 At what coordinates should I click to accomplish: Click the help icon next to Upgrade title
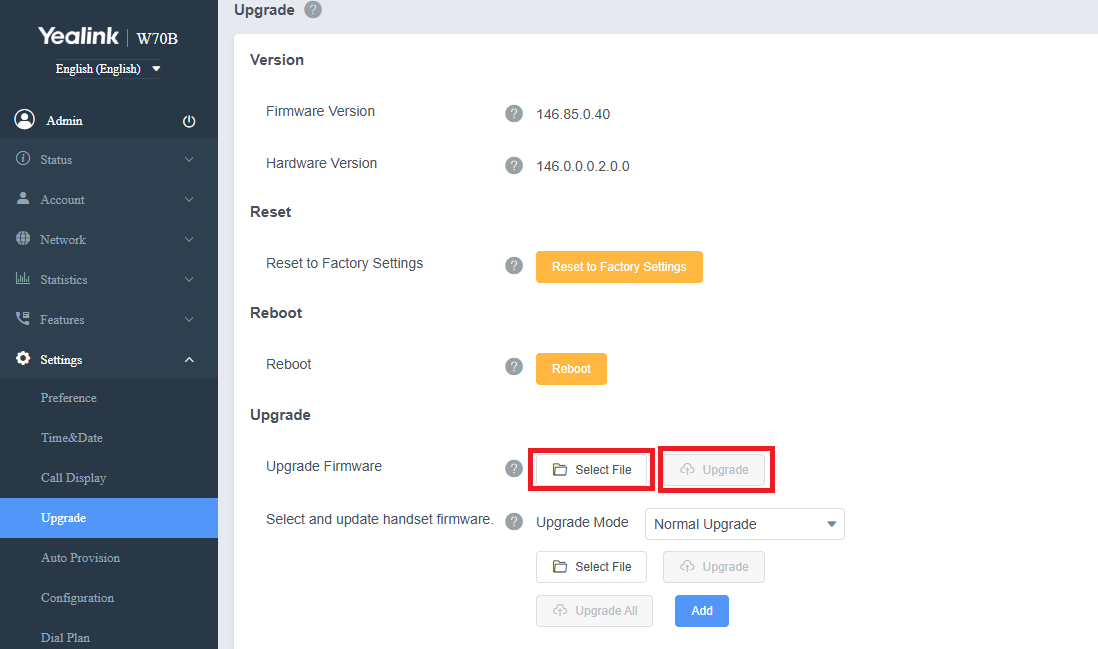313,10
